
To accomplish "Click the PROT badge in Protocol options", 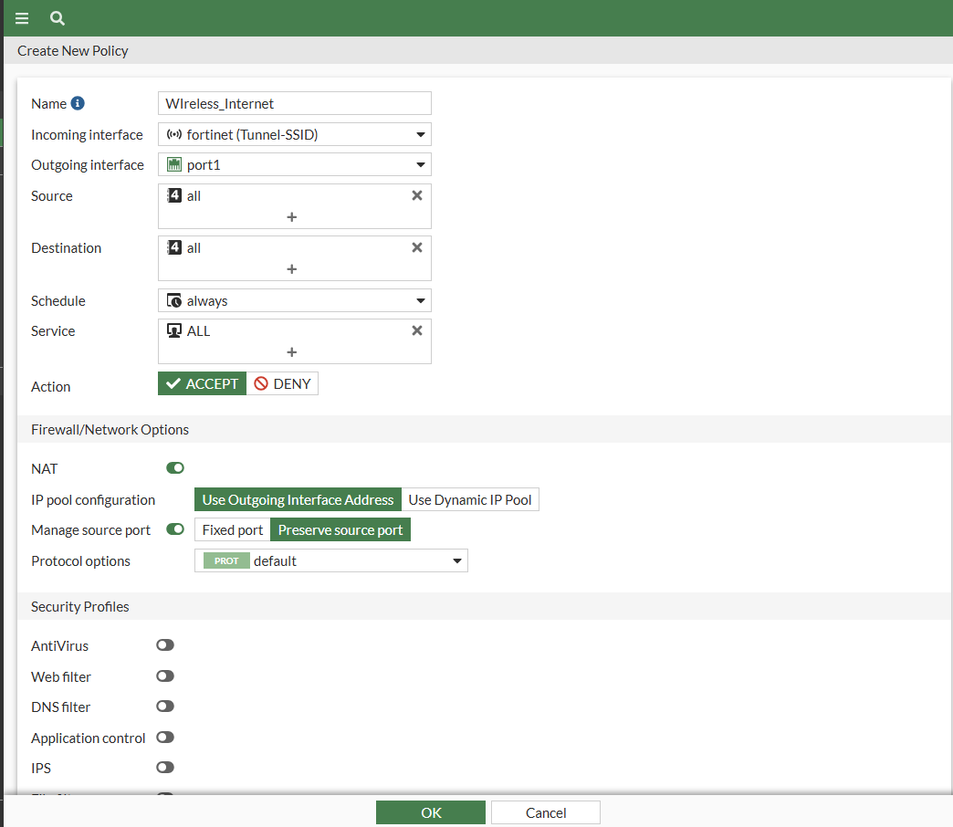I will coord(226,561).
